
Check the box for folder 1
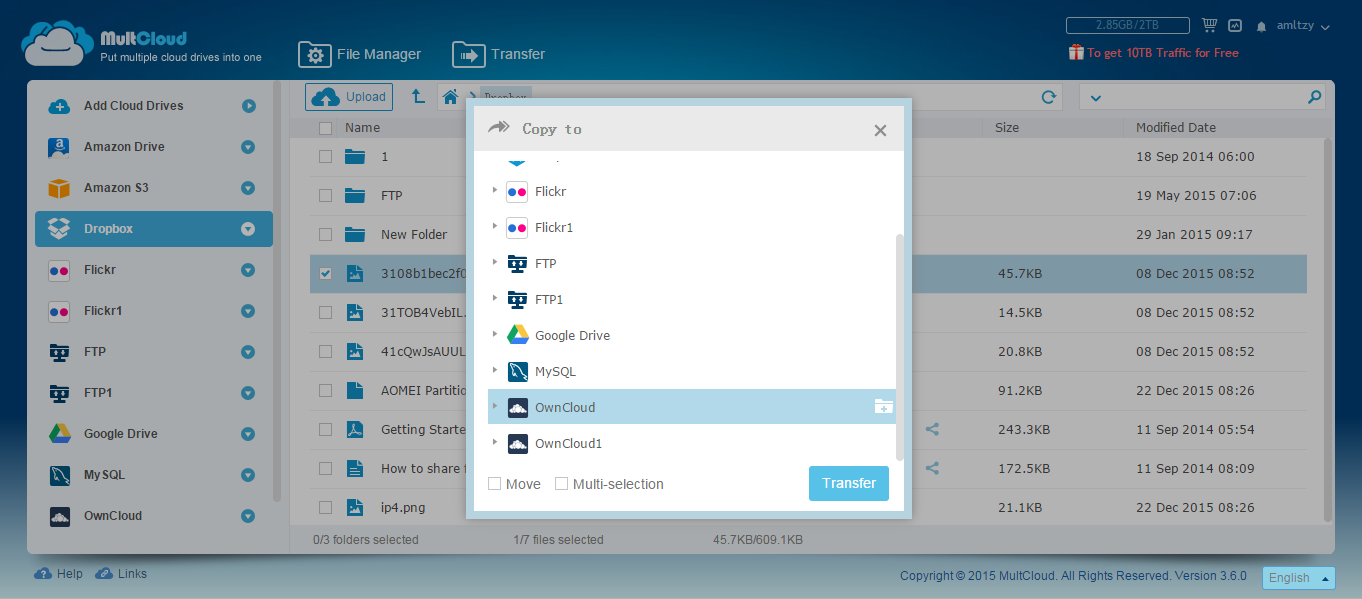click(325, 156)
